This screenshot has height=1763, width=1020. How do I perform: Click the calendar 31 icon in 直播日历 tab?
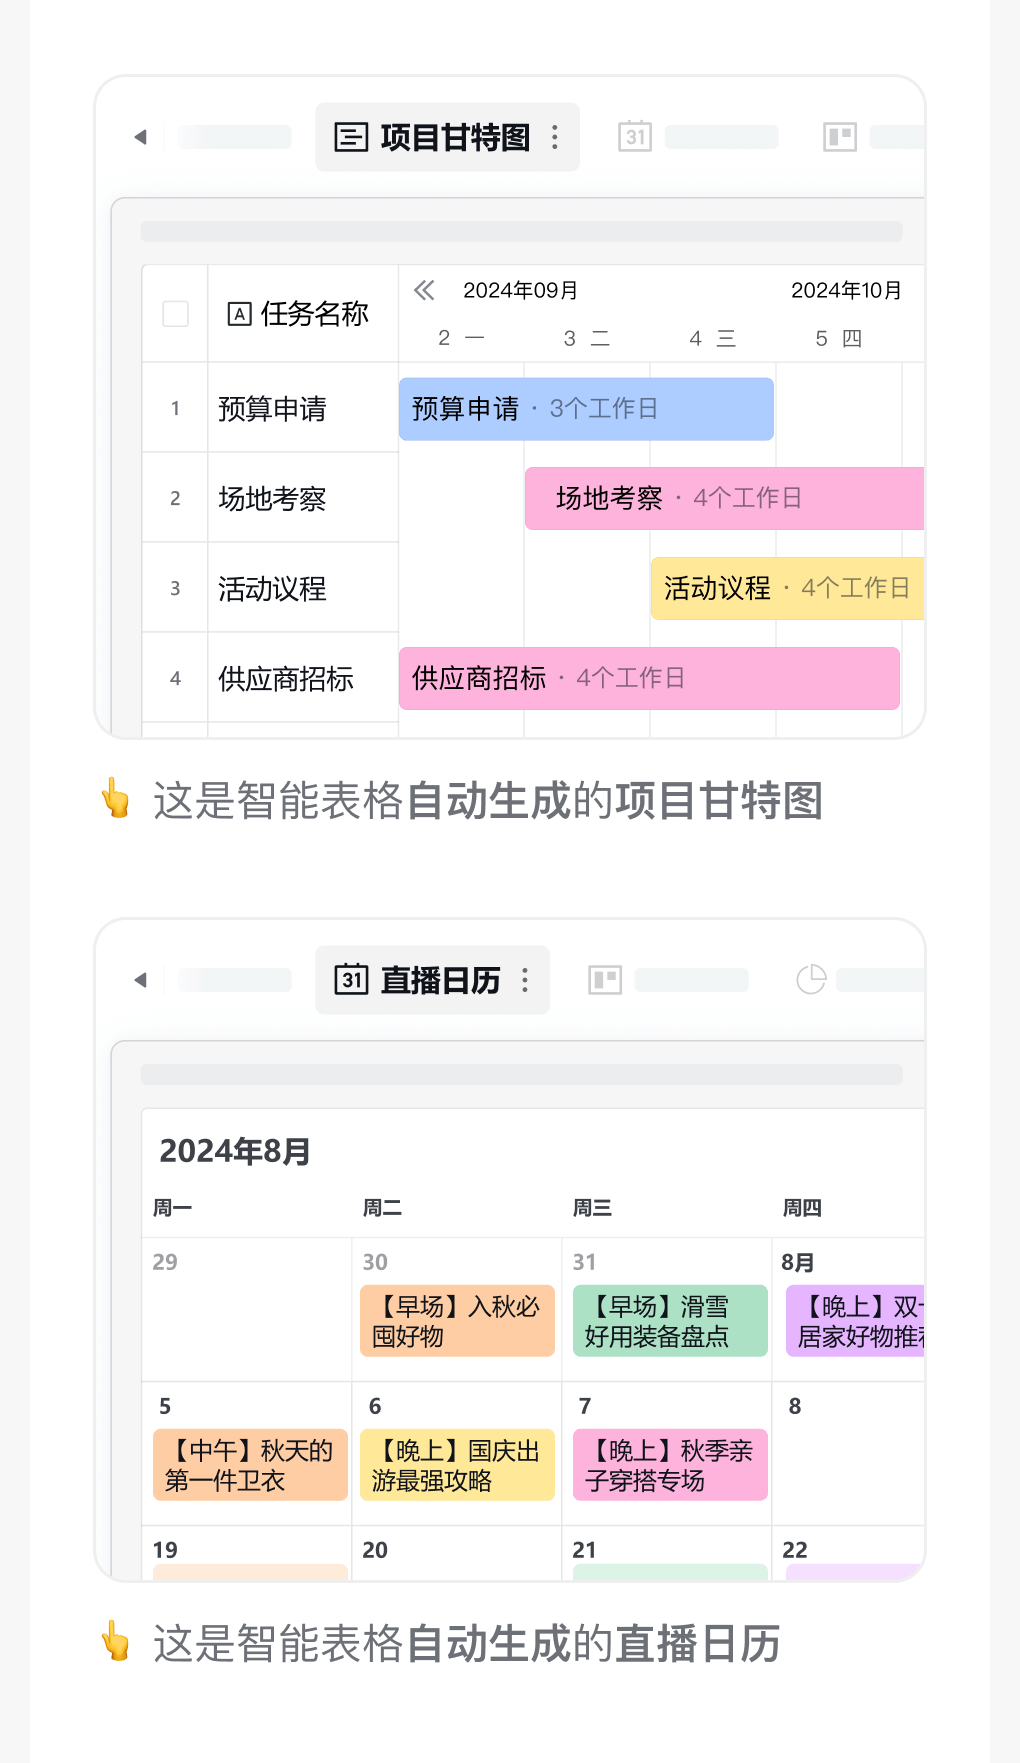point(351,979)
